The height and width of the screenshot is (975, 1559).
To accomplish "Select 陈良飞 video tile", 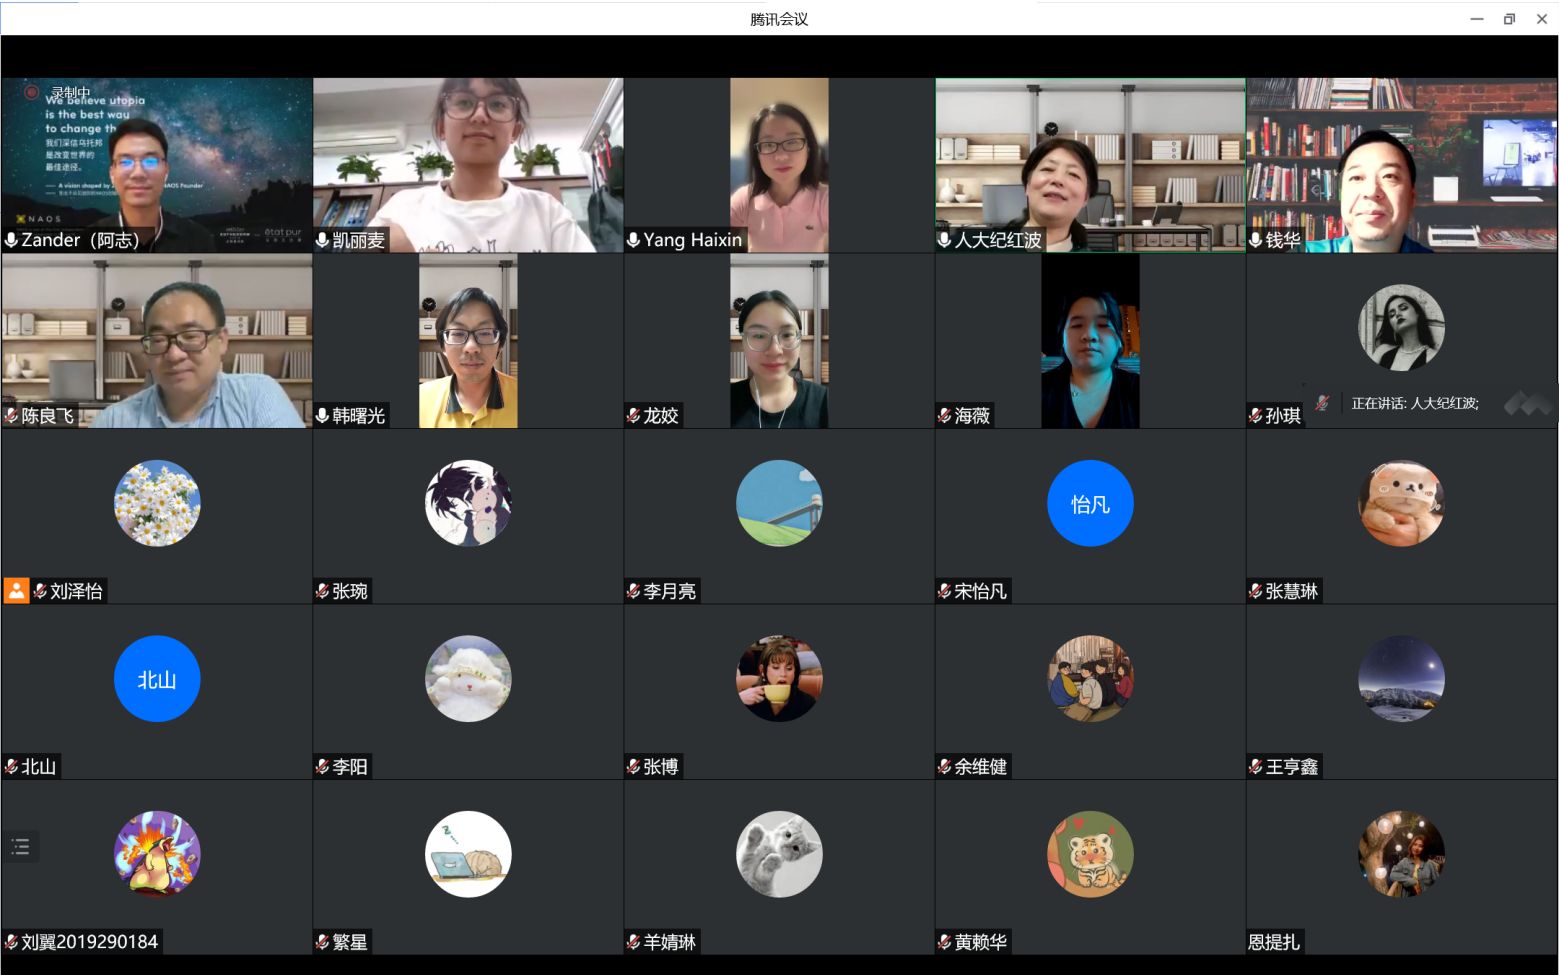I will (157, 341).
